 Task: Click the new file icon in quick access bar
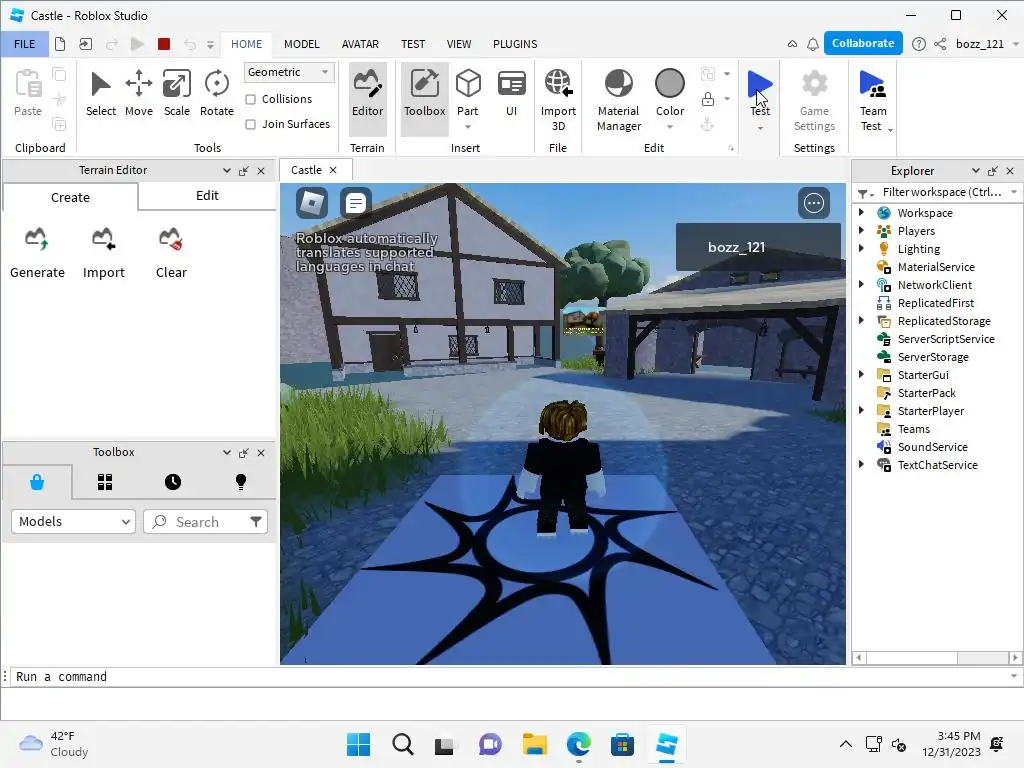pyautogui.click(x=60, y=44)
